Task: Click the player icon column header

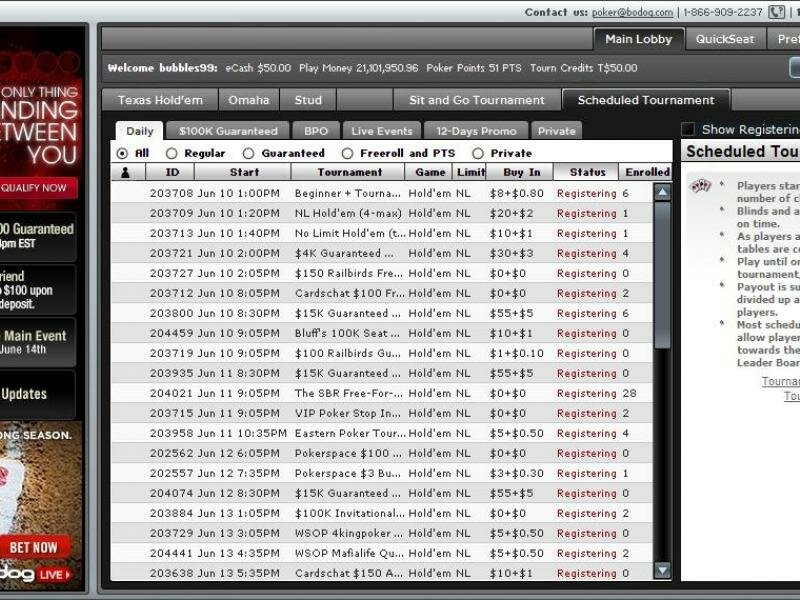Action: [125, 172]
